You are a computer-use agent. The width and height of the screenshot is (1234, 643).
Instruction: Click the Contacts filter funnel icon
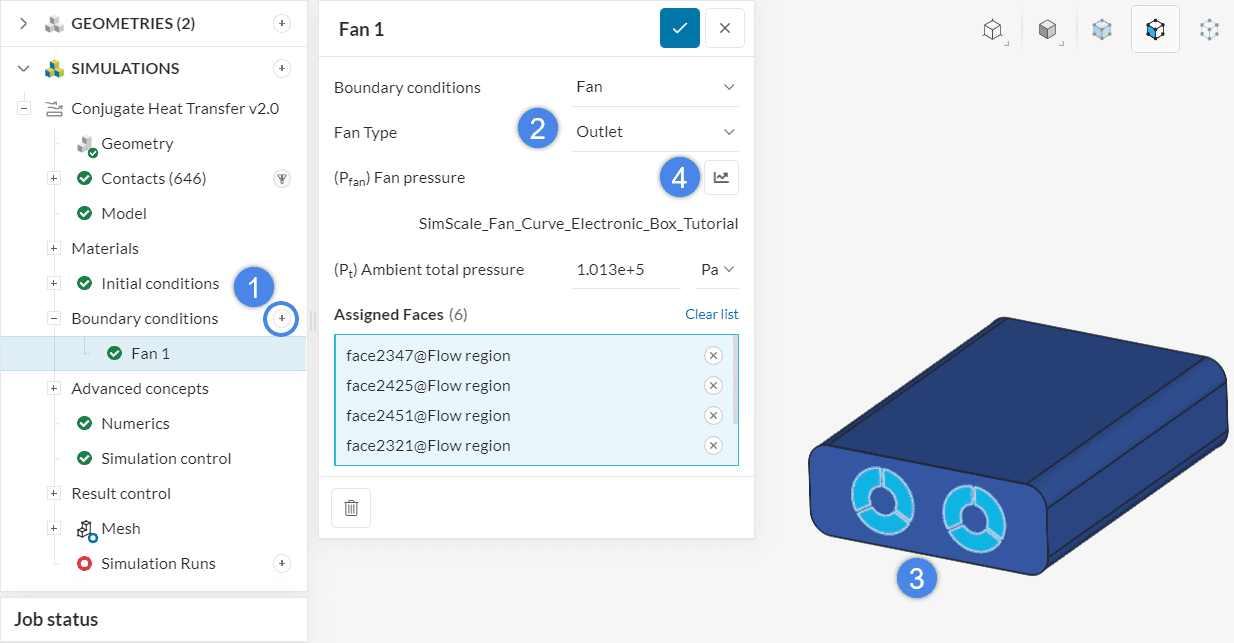[x=282, y=179]
